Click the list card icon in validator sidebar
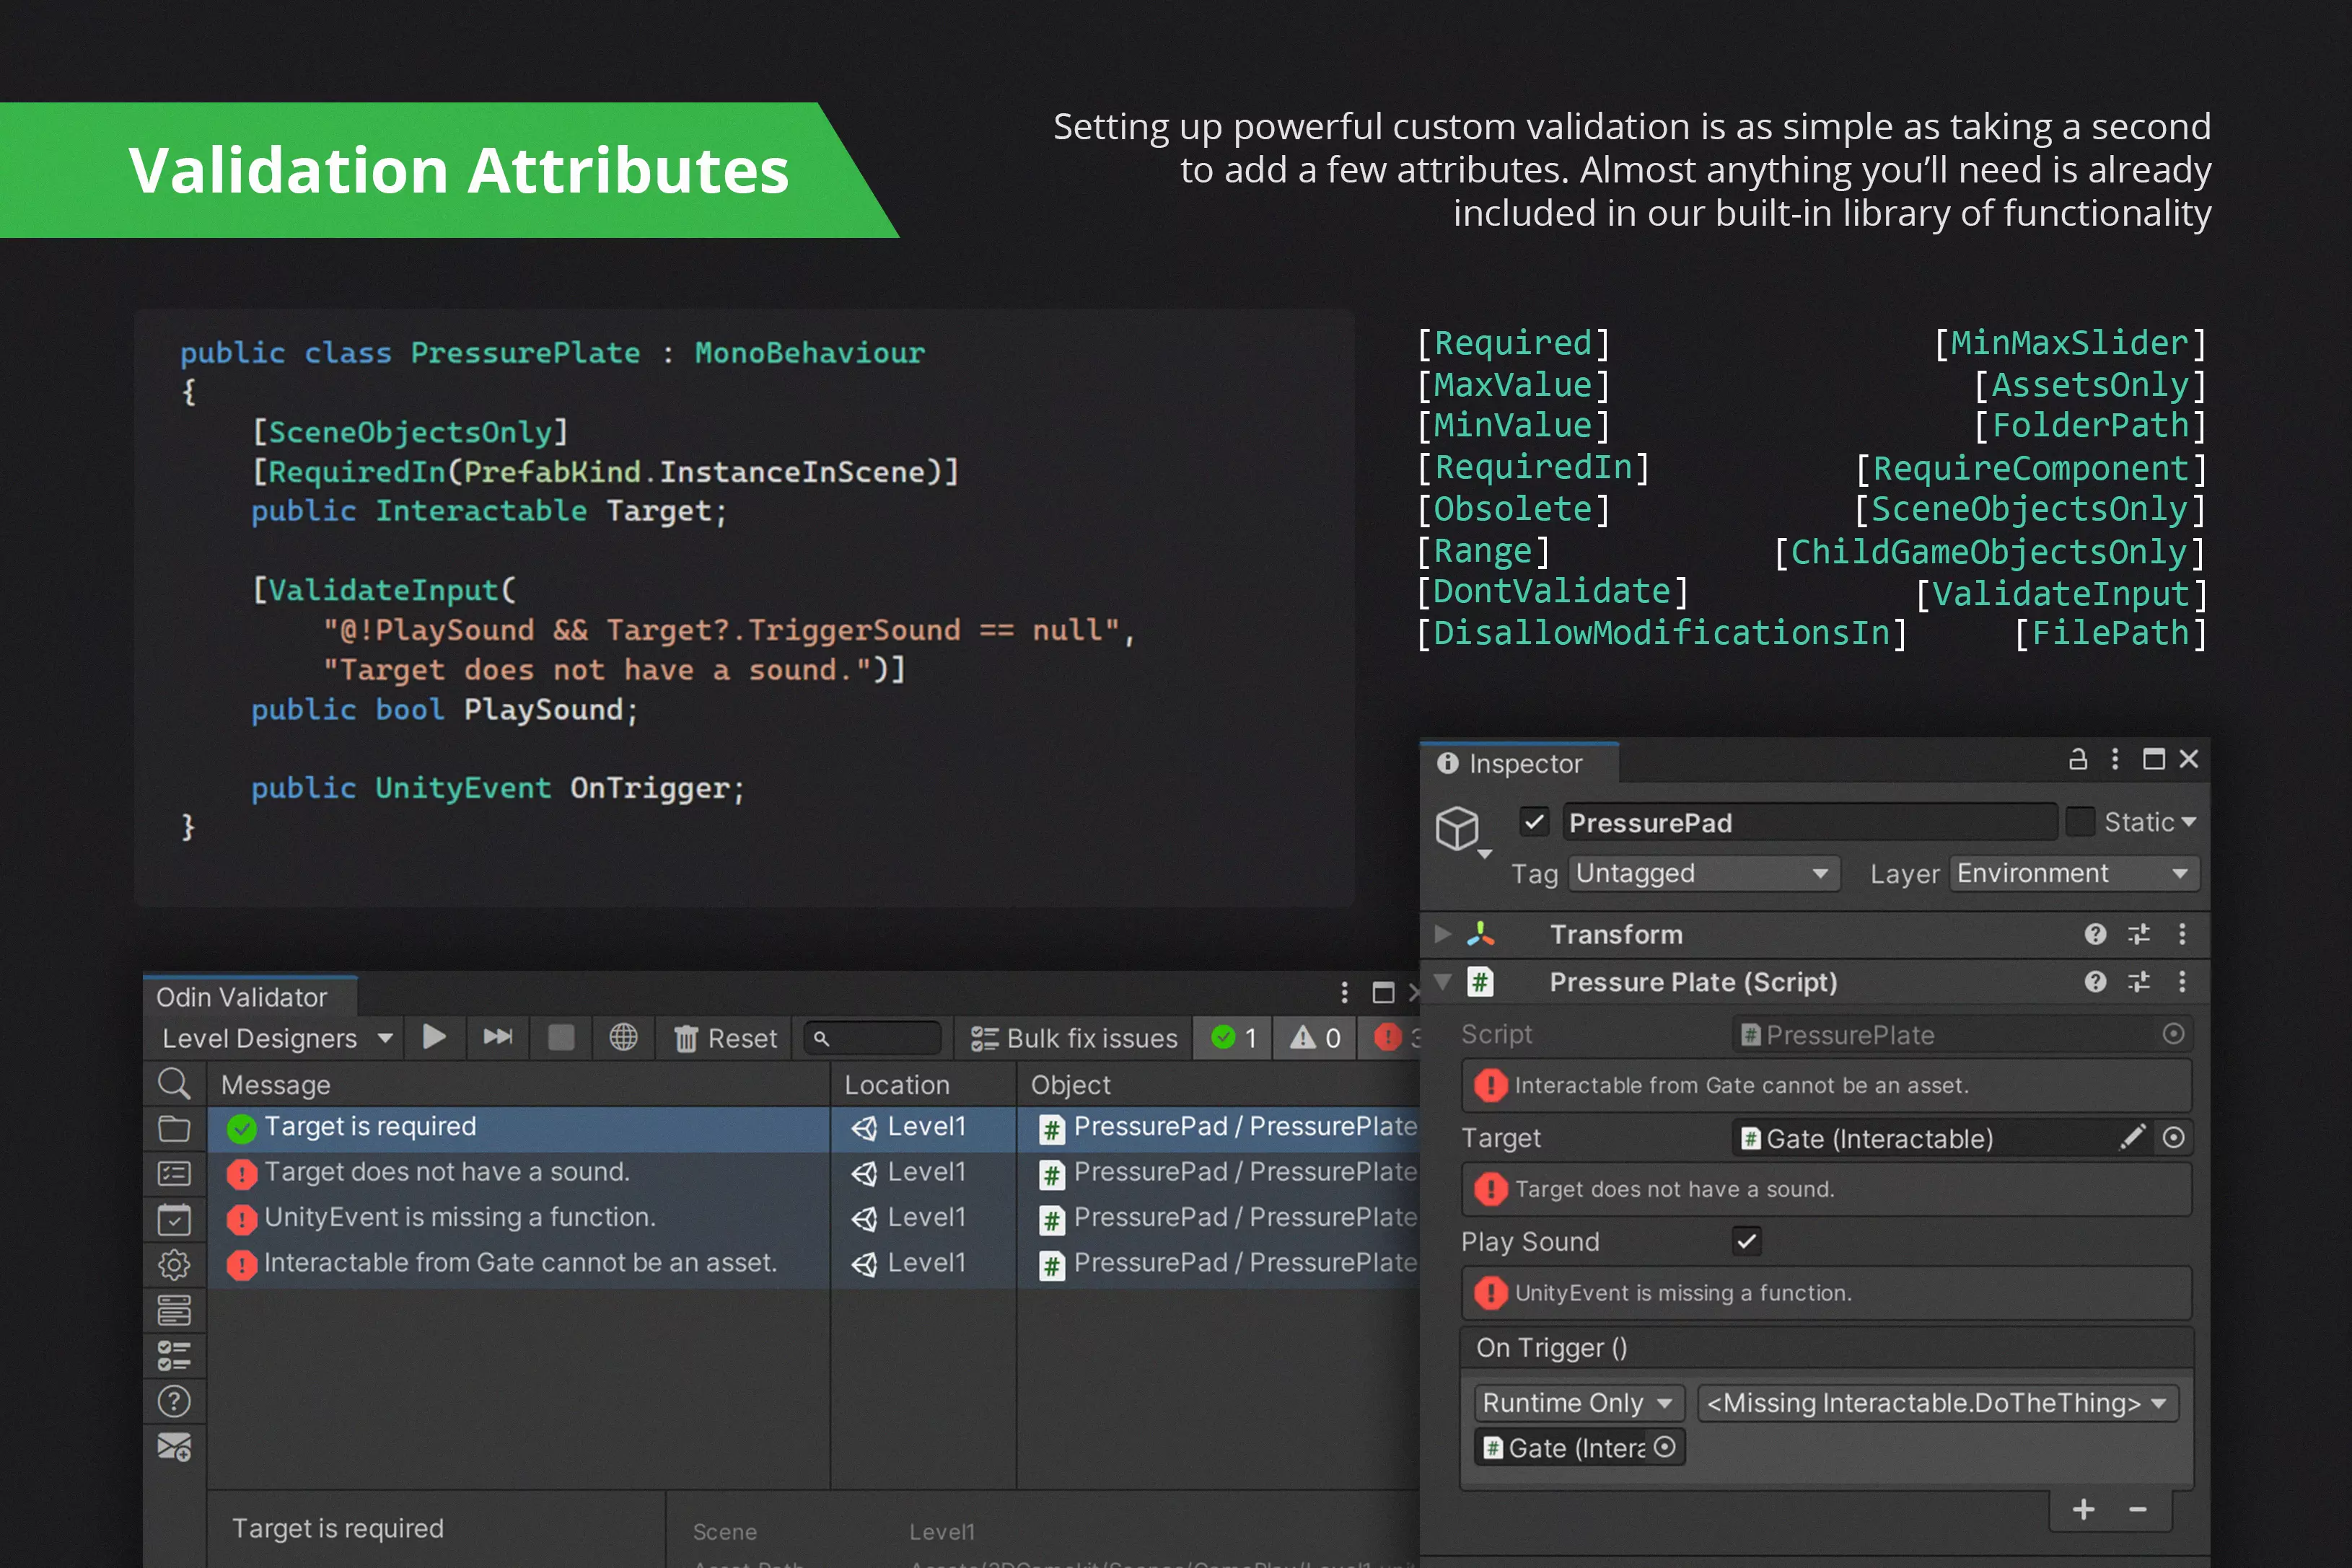 point(174,1174)
